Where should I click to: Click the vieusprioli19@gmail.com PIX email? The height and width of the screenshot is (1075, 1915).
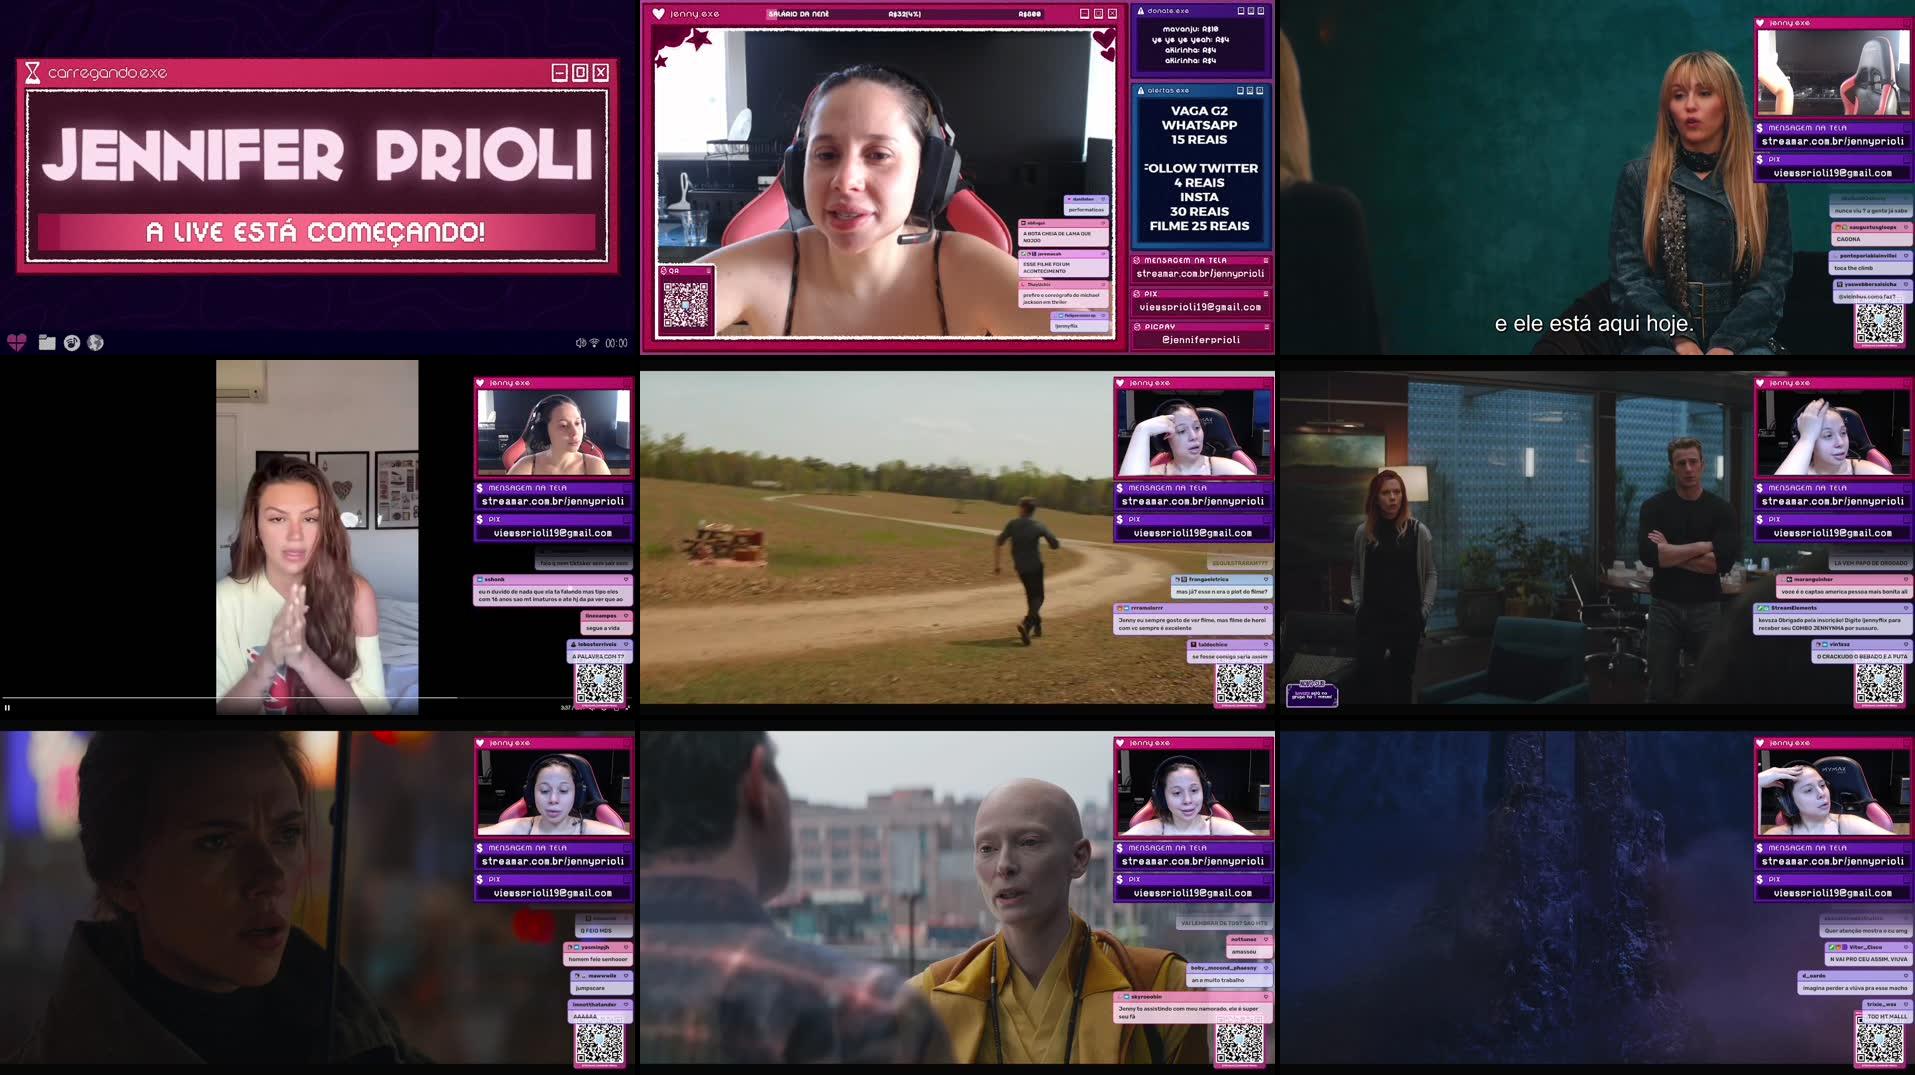pos(1200,306)
